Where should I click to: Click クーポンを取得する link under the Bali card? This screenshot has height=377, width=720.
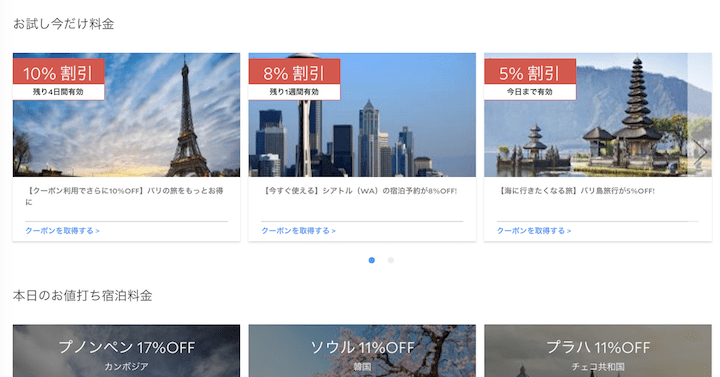pyautogui.click(x=534, y=231)
